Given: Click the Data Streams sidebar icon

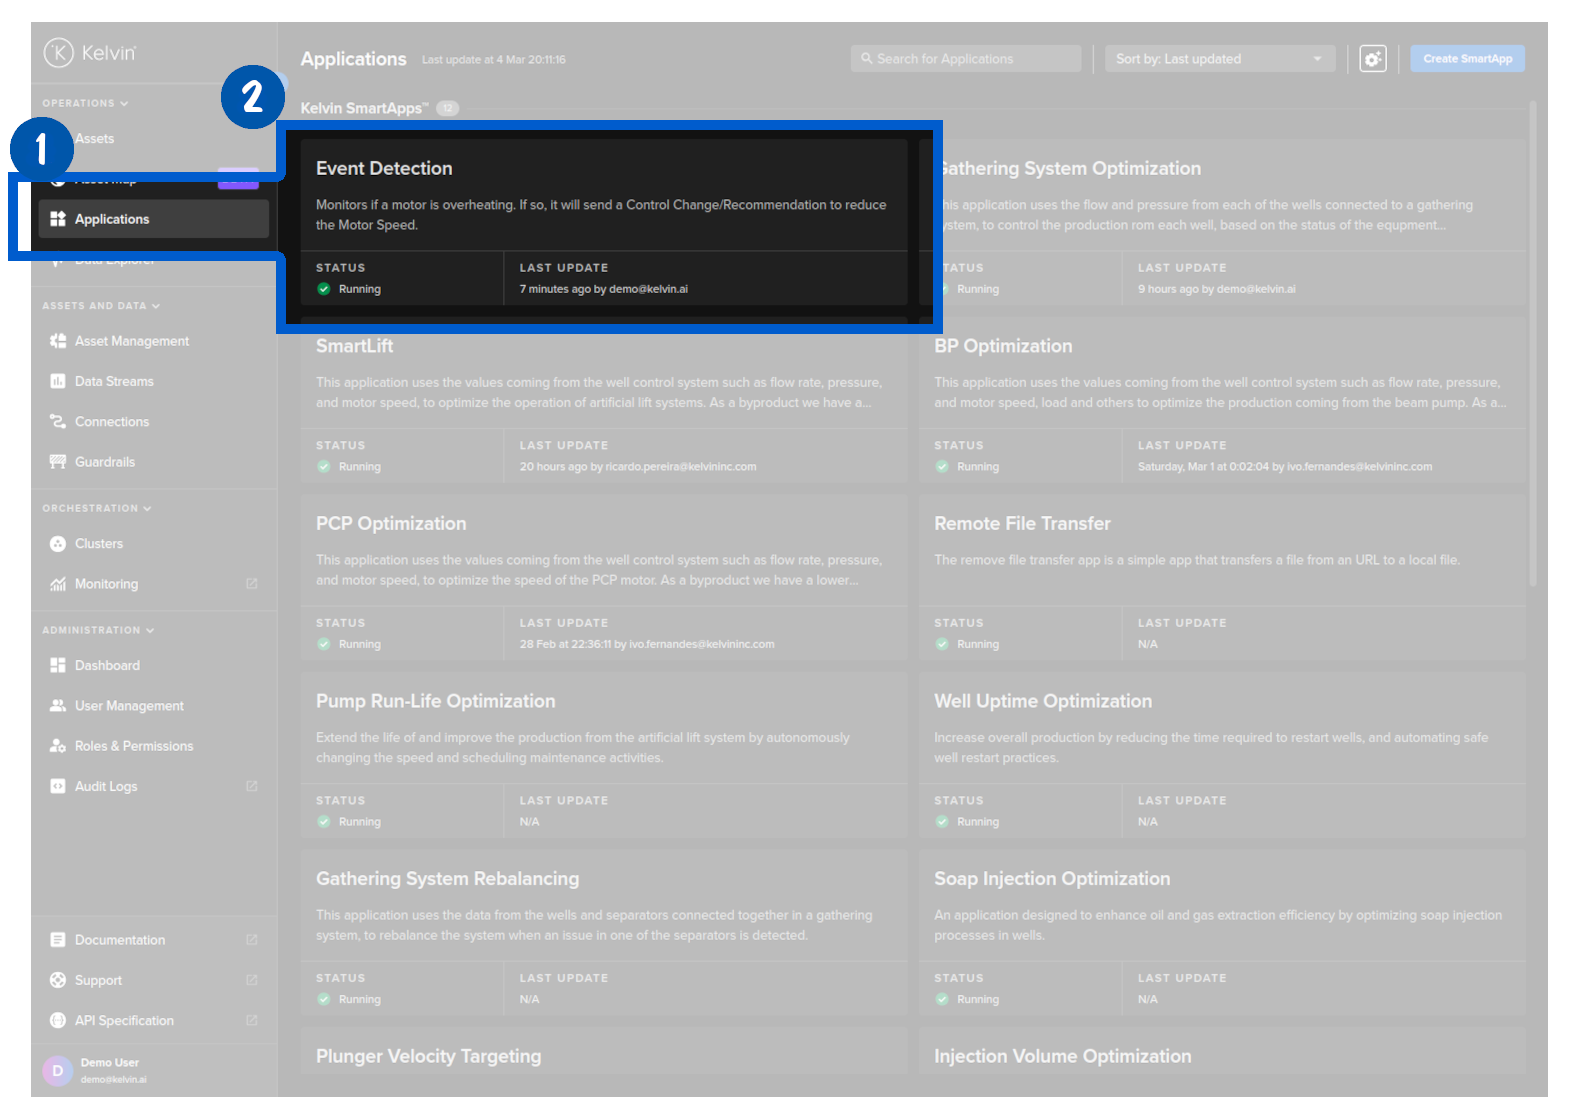Looking at the screenshot, I should (x=58, y=382).
